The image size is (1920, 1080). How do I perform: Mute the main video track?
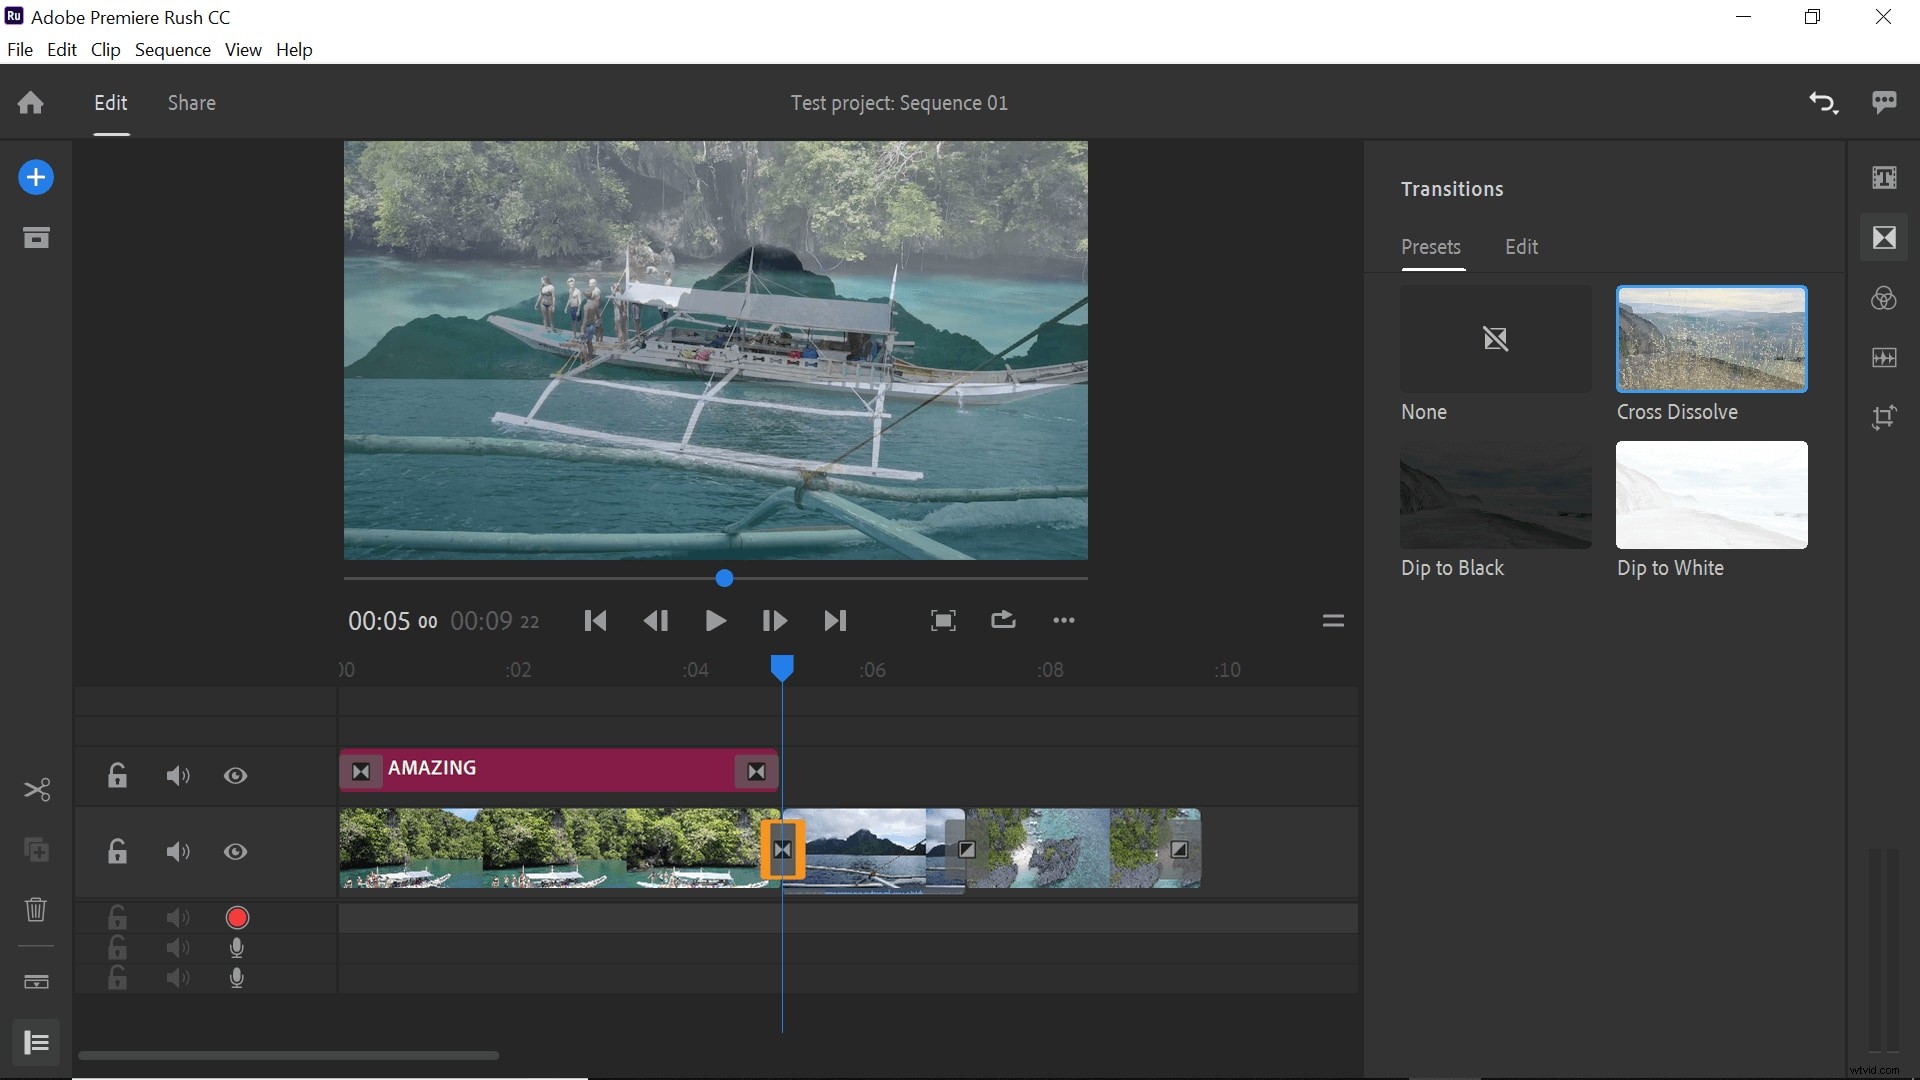178,852
